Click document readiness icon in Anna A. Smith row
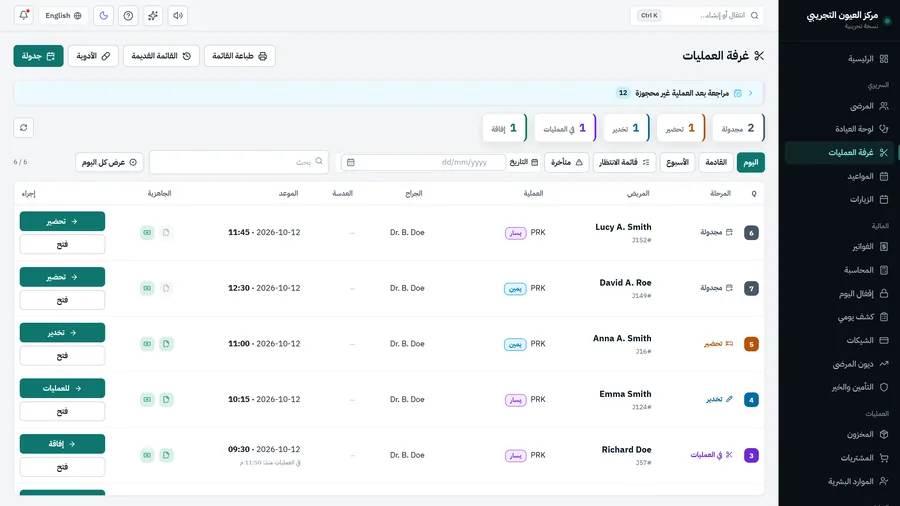 [x=166, y=344]
